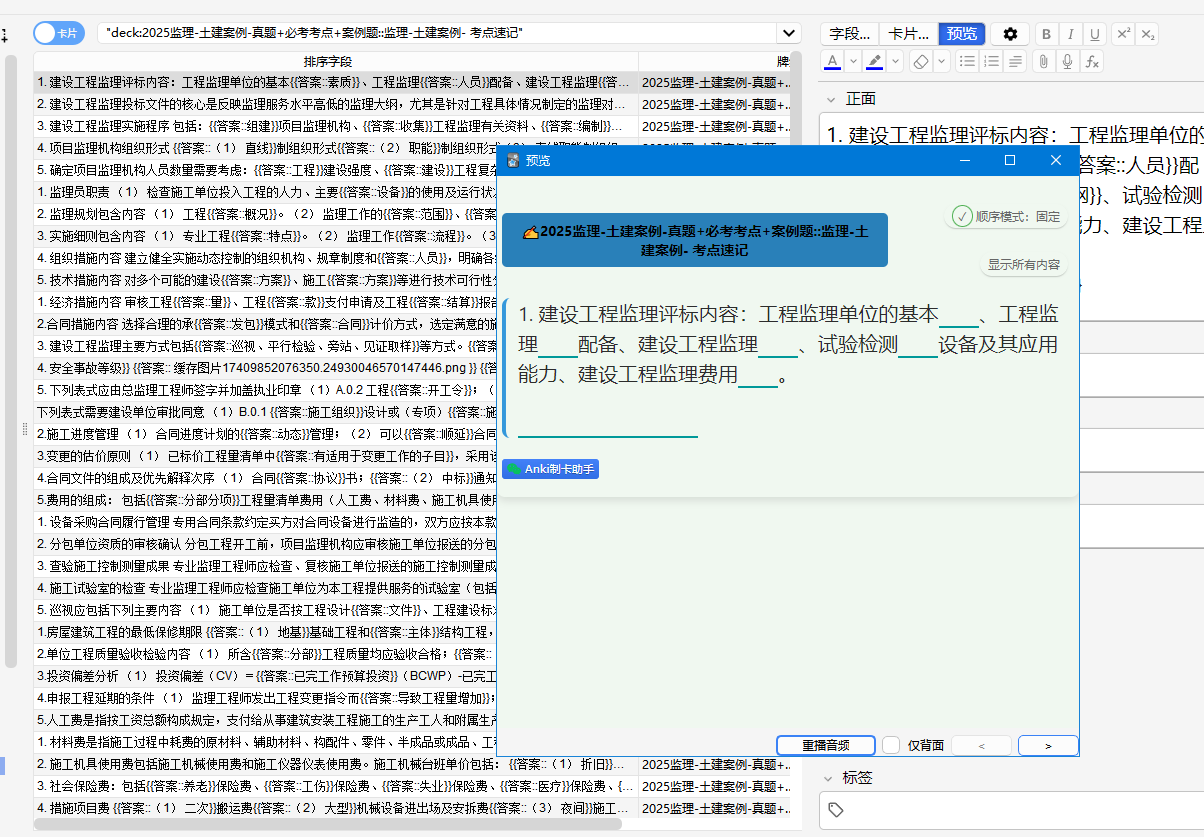Select row '1. 监理员职责'
This screenshot has height=837, width=1204.
265,191
